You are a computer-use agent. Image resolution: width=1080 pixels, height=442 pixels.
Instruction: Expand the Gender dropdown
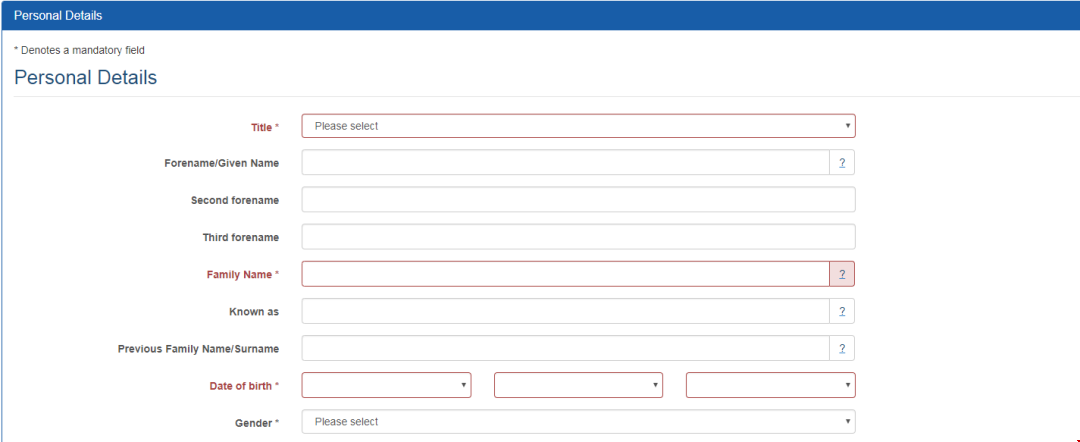pos(578,422)
